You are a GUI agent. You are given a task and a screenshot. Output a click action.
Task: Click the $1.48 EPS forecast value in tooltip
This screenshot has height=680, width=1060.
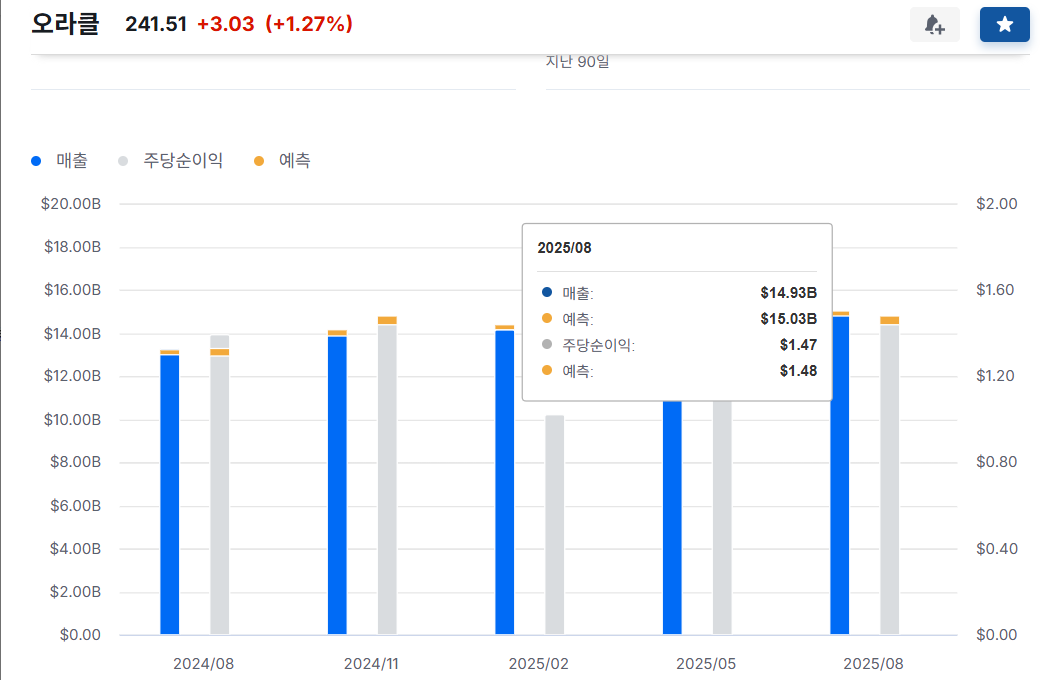click(x=798, y=370)
